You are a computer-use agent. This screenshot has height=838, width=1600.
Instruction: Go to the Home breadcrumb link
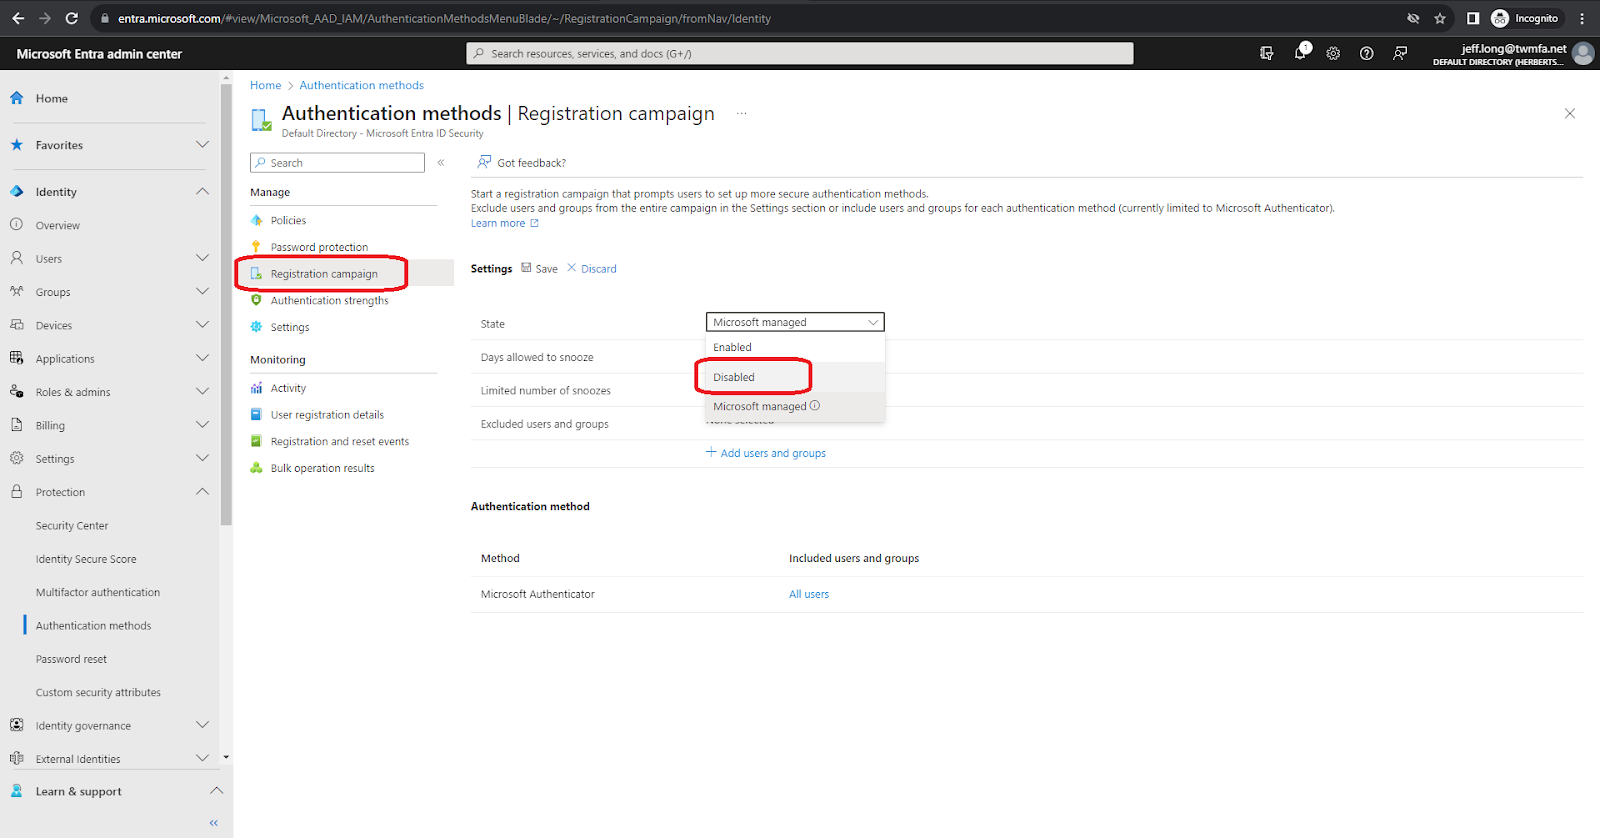click(265, 85)
